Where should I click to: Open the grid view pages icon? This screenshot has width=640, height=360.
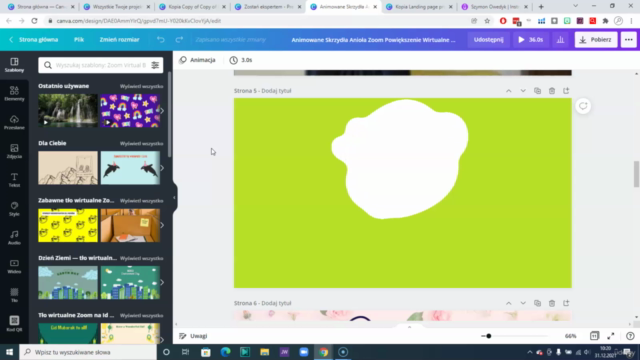coord(594,336)
